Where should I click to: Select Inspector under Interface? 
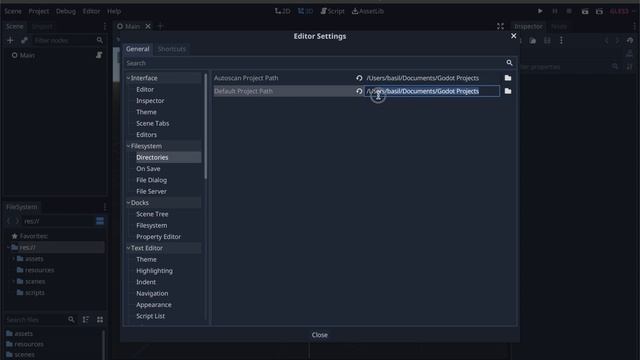[x=150, y=100]
